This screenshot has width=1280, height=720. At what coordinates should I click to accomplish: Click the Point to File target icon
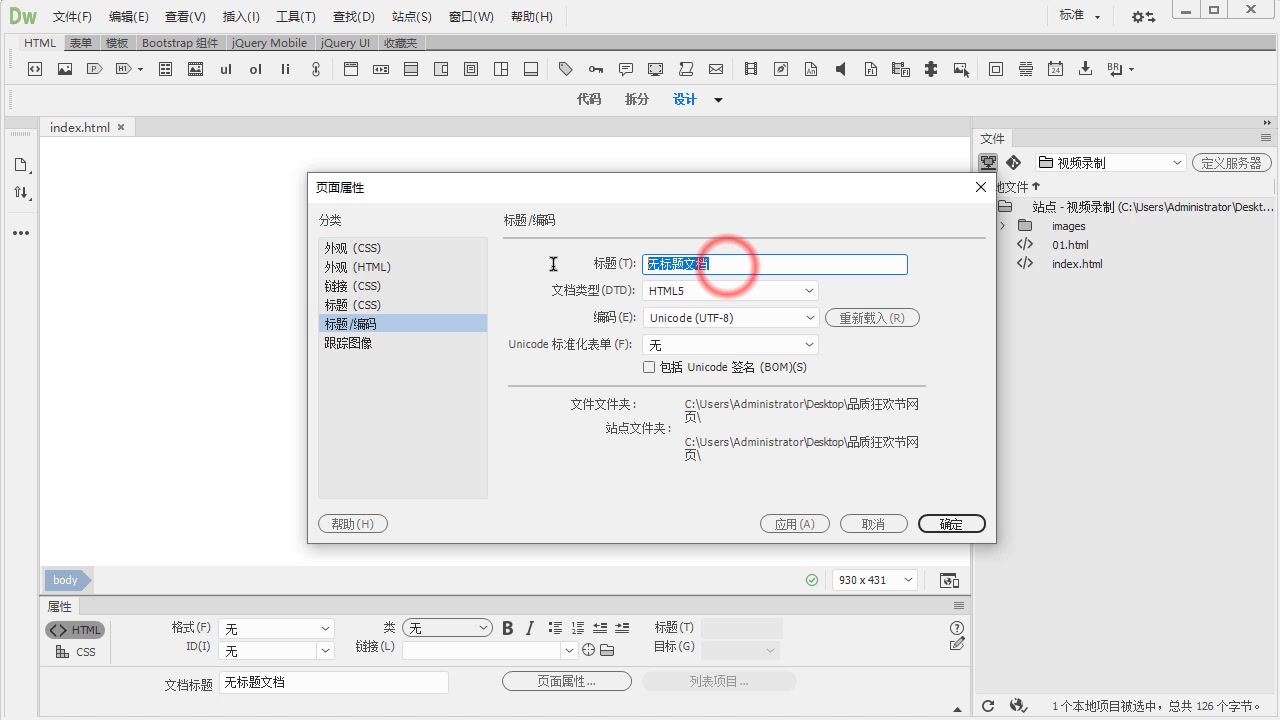point(589,650)
